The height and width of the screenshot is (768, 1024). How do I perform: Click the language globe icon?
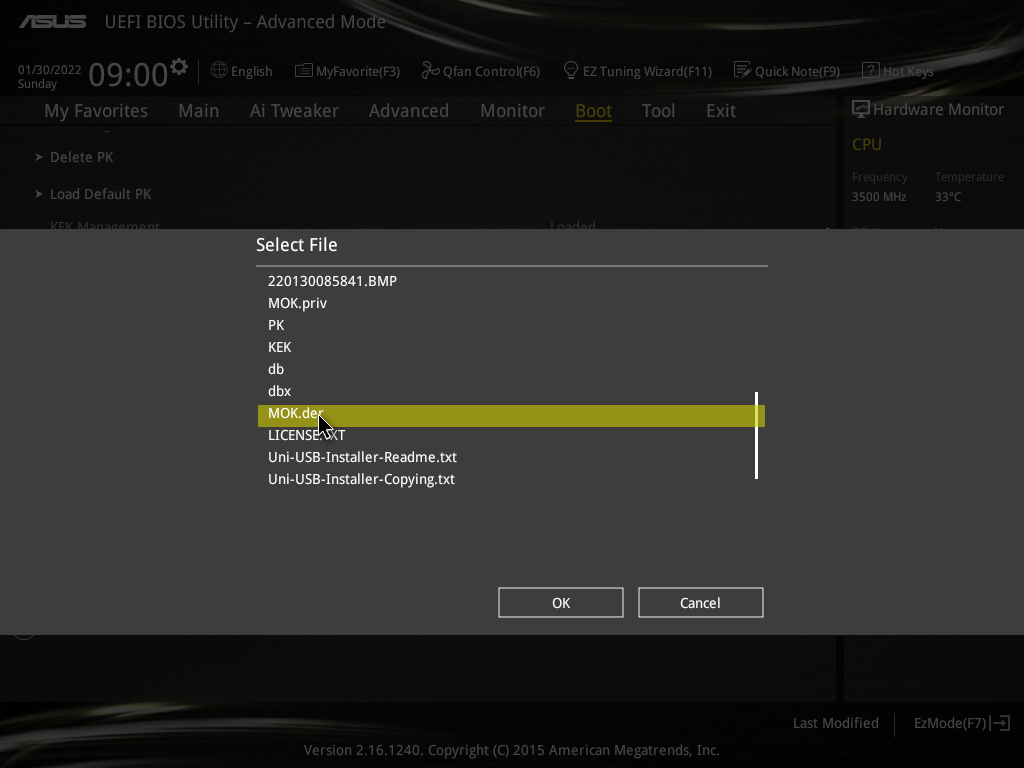click(x=219, y=71)
